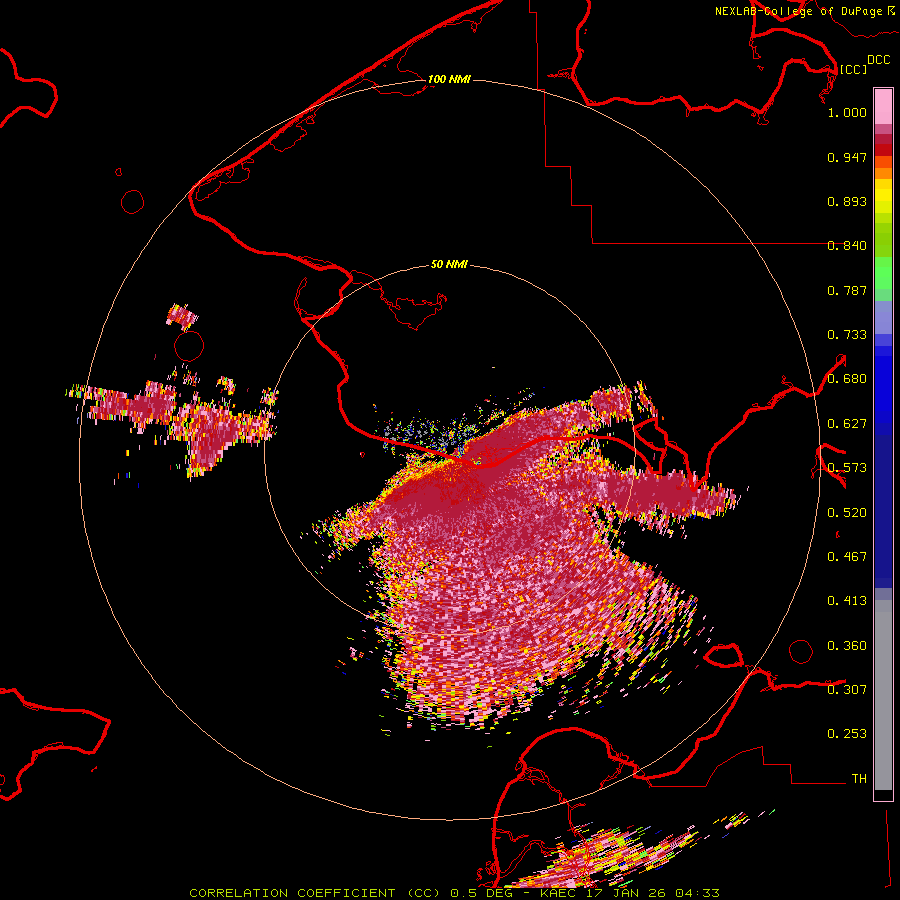Pick the light pink segment of color bar
Viewport: 900px width, 900px height.
click(x=883, y=106)
